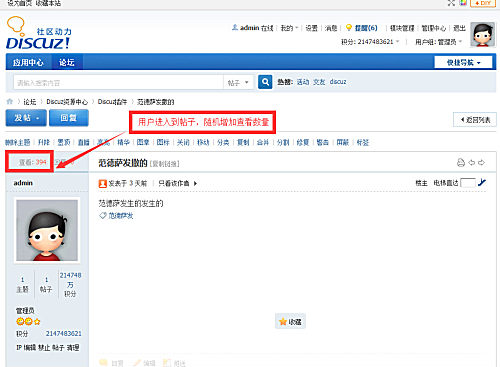Click 图章 moderation link
Viewport: 500px width, 367px height.
coord(143,142)
